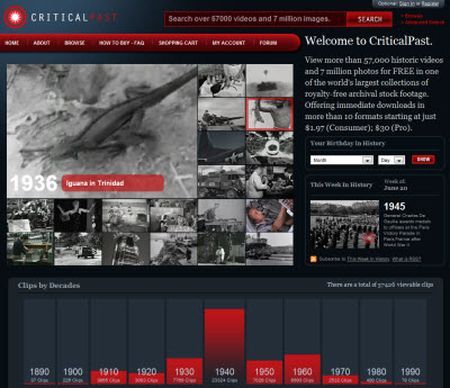Go to the Browse menu item
The width and height of the screenshot is (450, 388).
[74, 43]
